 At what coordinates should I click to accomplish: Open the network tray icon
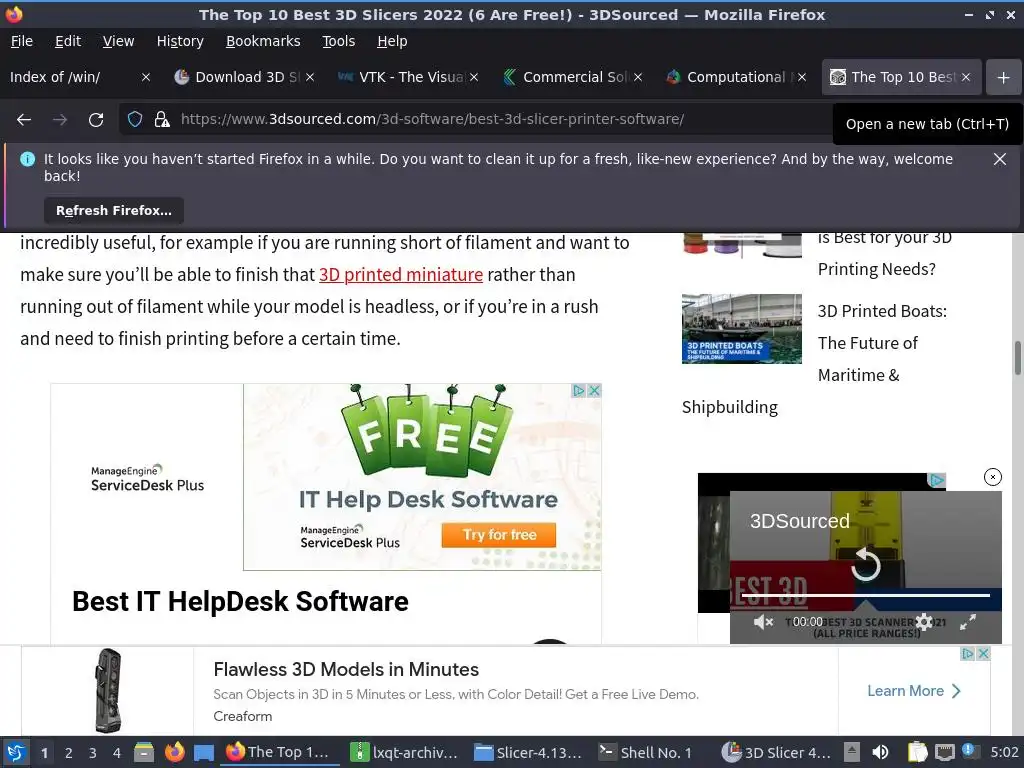[944, 752]
